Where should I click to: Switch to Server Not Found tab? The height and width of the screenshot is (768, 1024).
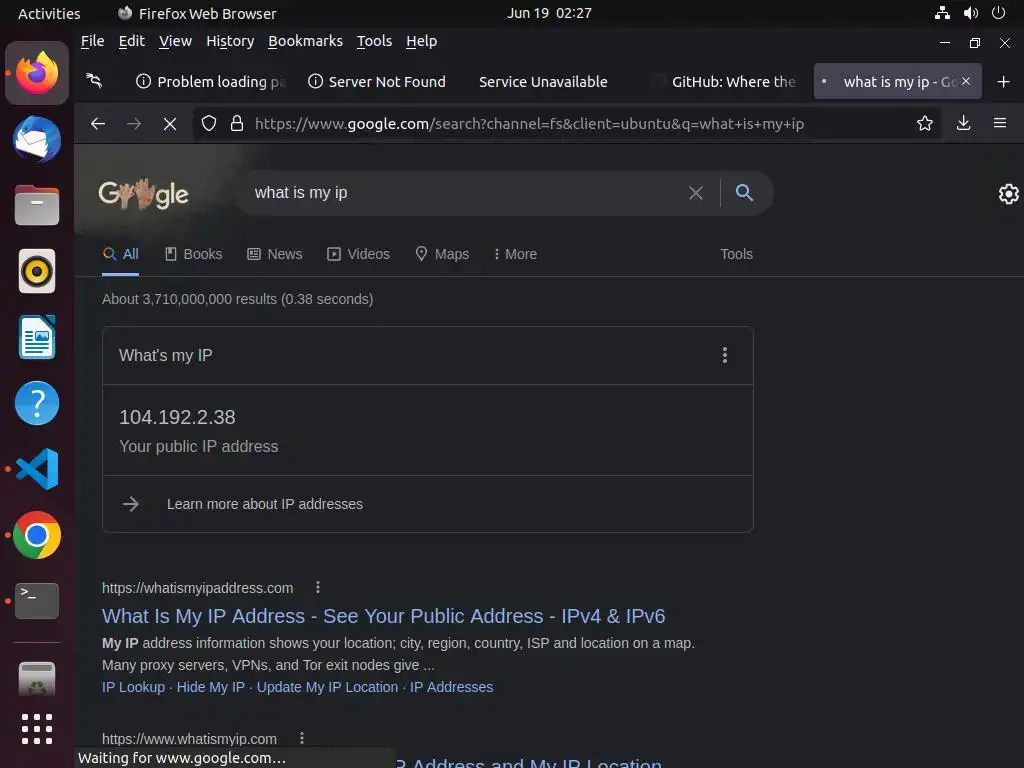(377, 82)
